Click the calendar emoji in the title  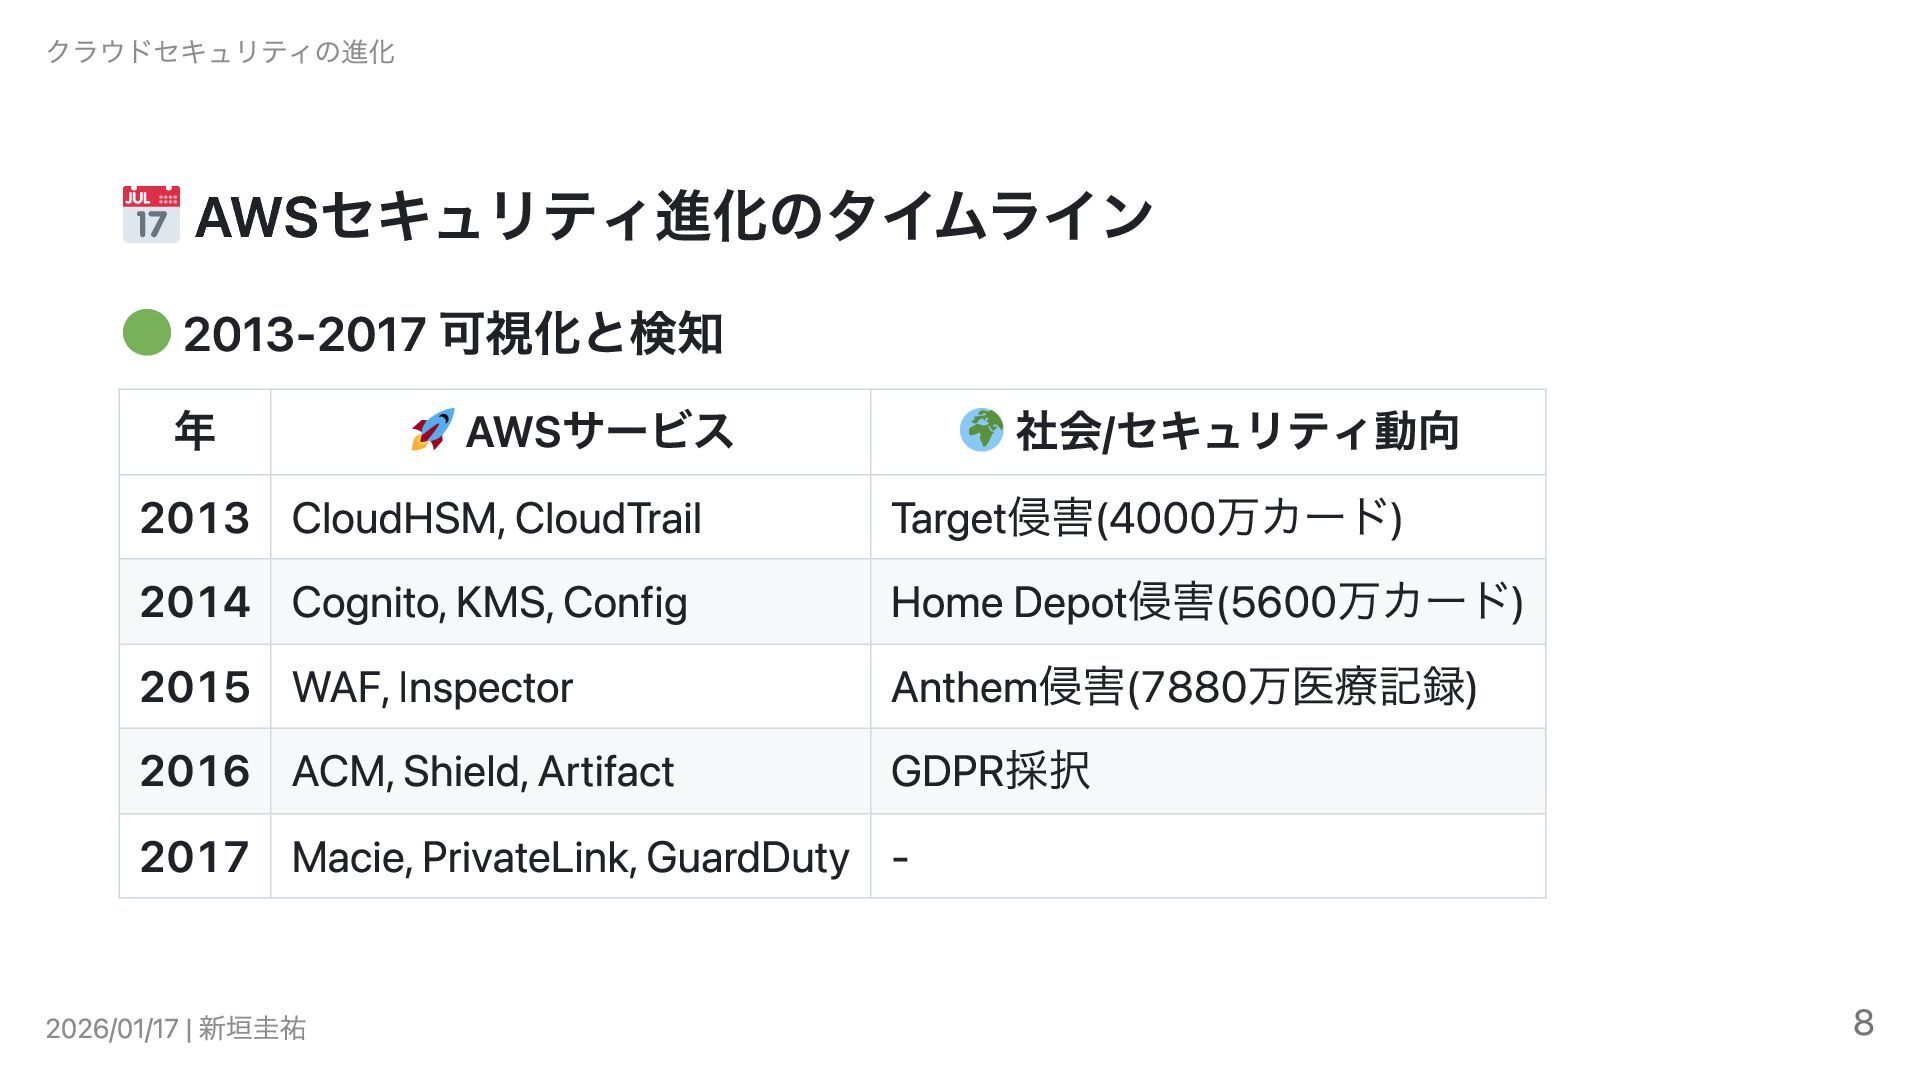pos(151,214)
